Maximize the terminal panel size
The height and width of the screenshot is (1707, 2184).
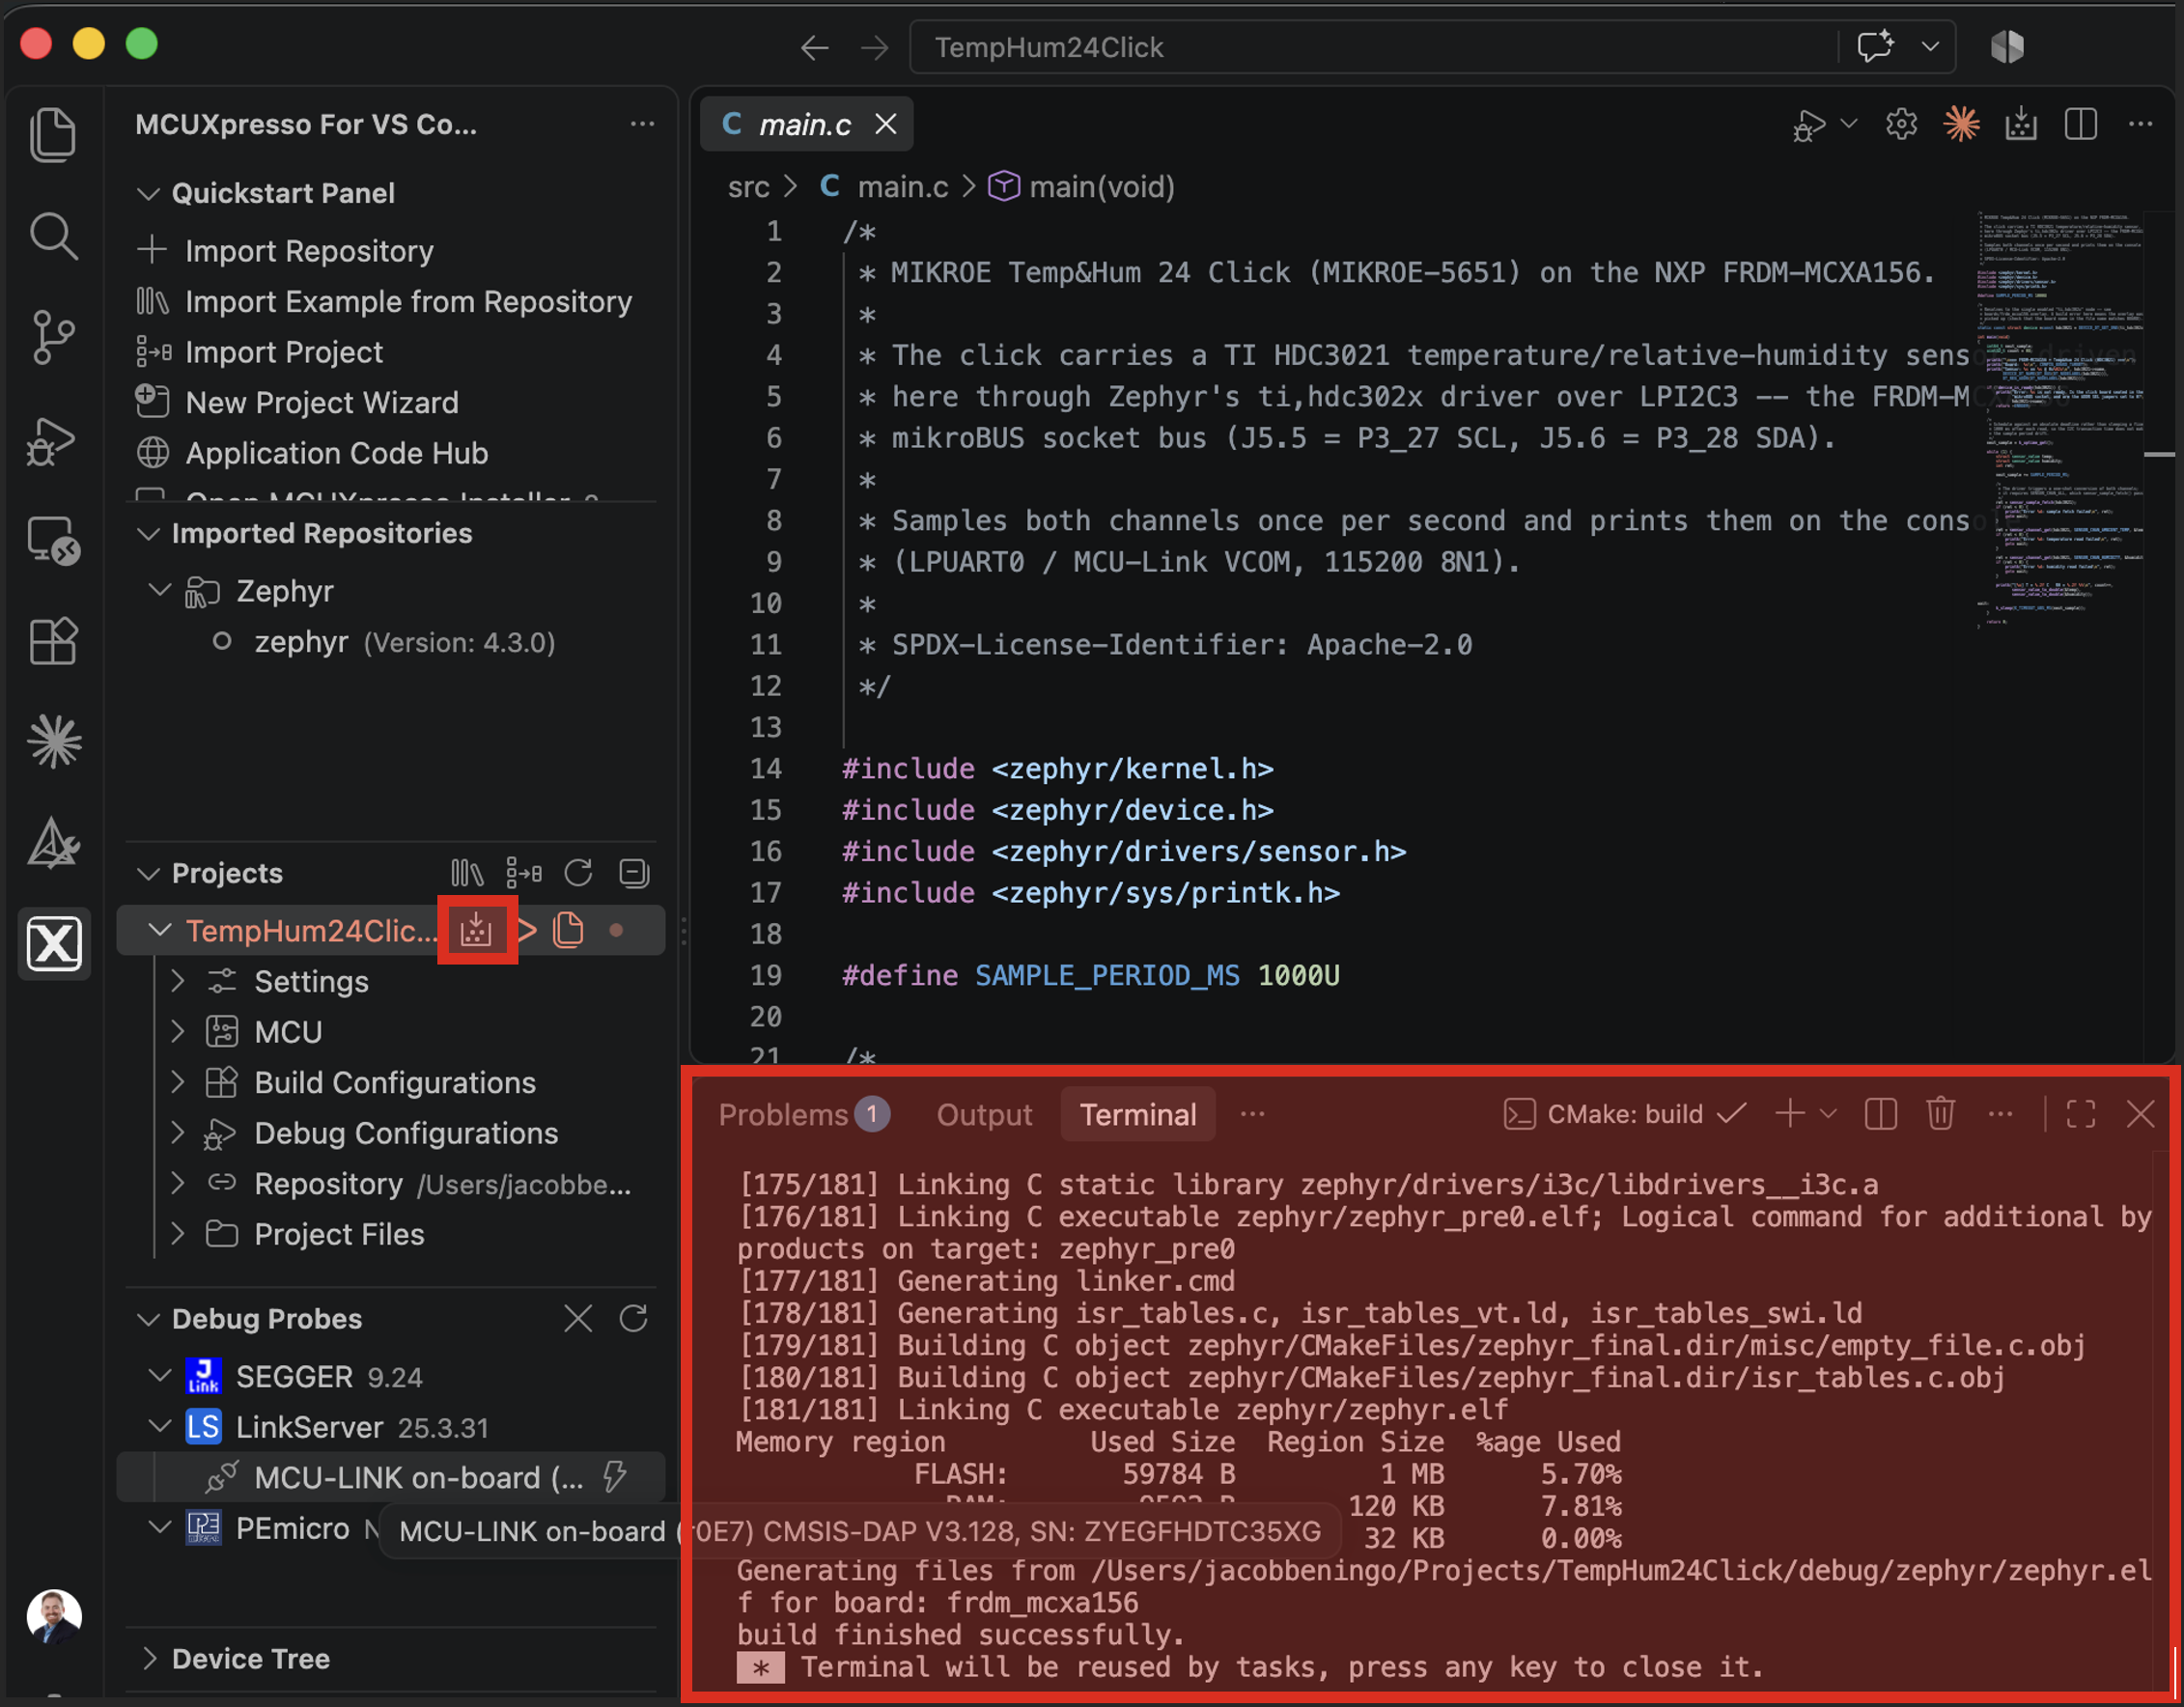2080,1114
